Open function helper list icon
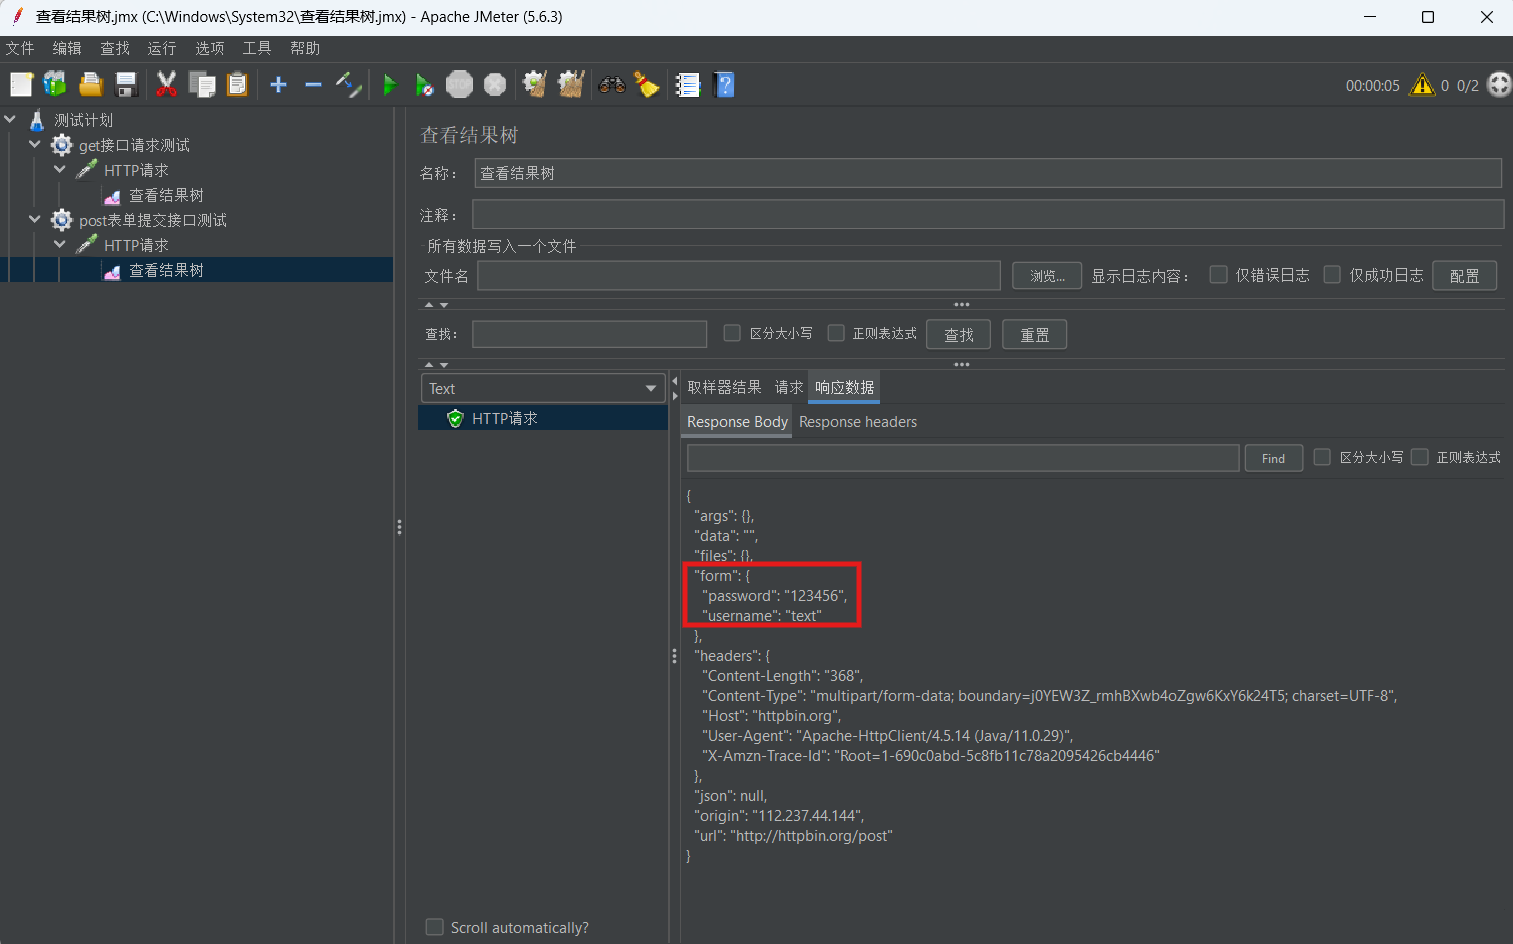Viewport: 1513px width, 944px height. [x=688, y=85]
